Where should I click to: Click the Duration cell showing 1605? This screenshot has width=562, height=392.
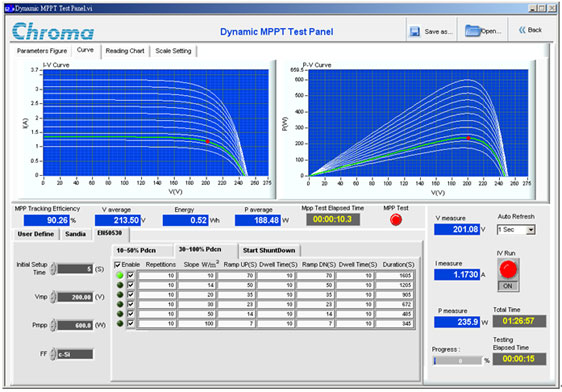[394, 276]
